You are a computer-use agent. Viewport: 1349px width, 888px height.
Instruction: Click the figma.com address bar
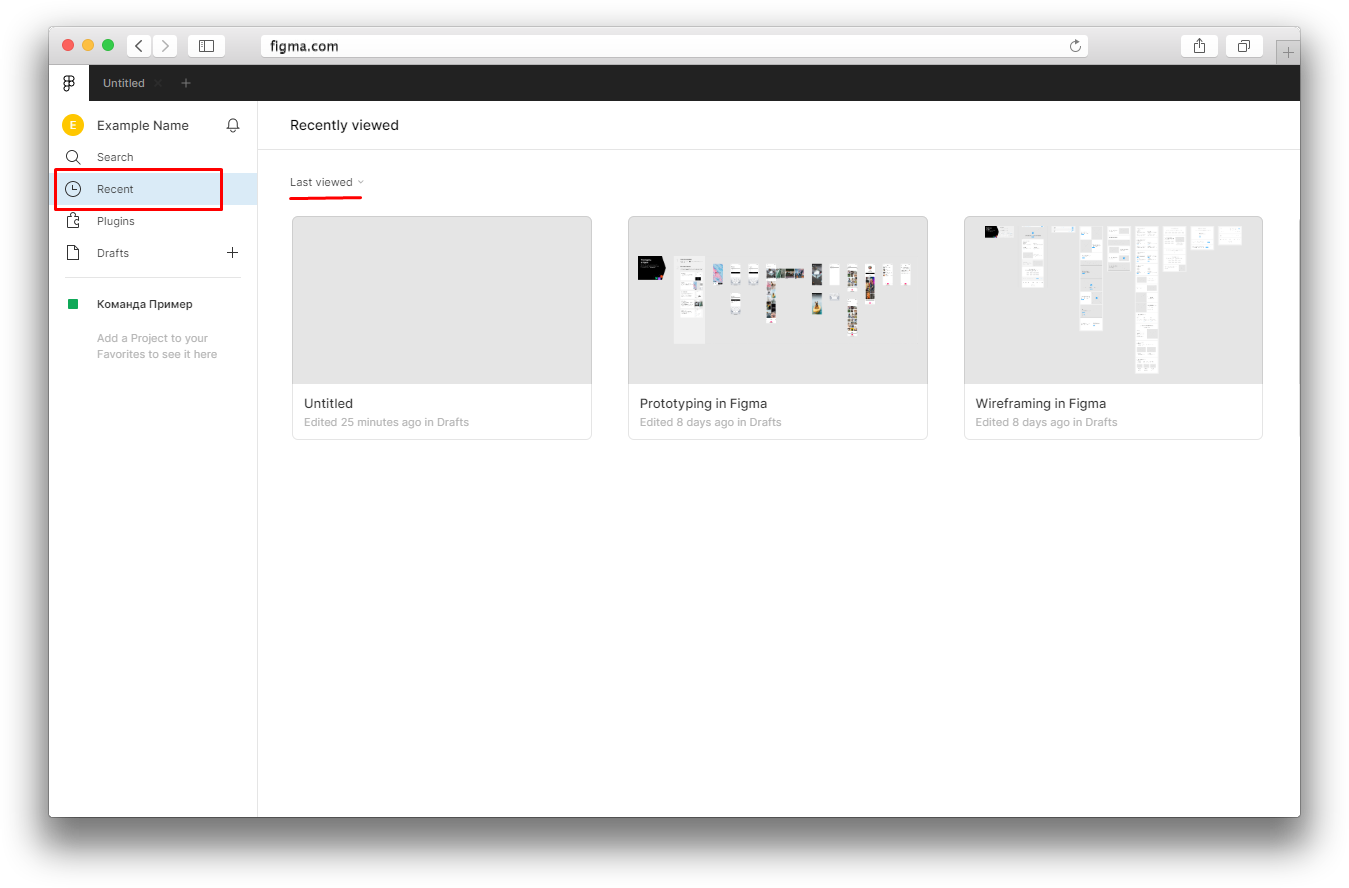[x=674, y=46]
